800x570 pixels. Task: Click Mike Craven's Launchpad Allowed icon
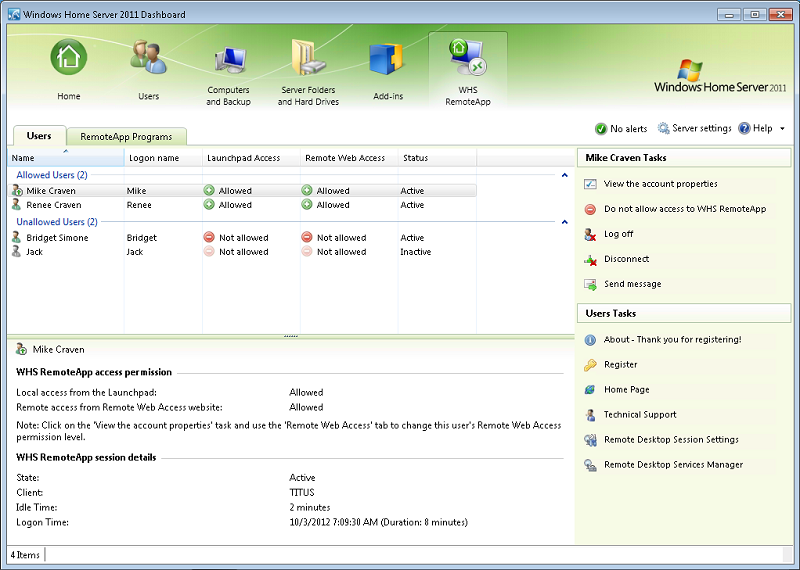coord(209,190)
